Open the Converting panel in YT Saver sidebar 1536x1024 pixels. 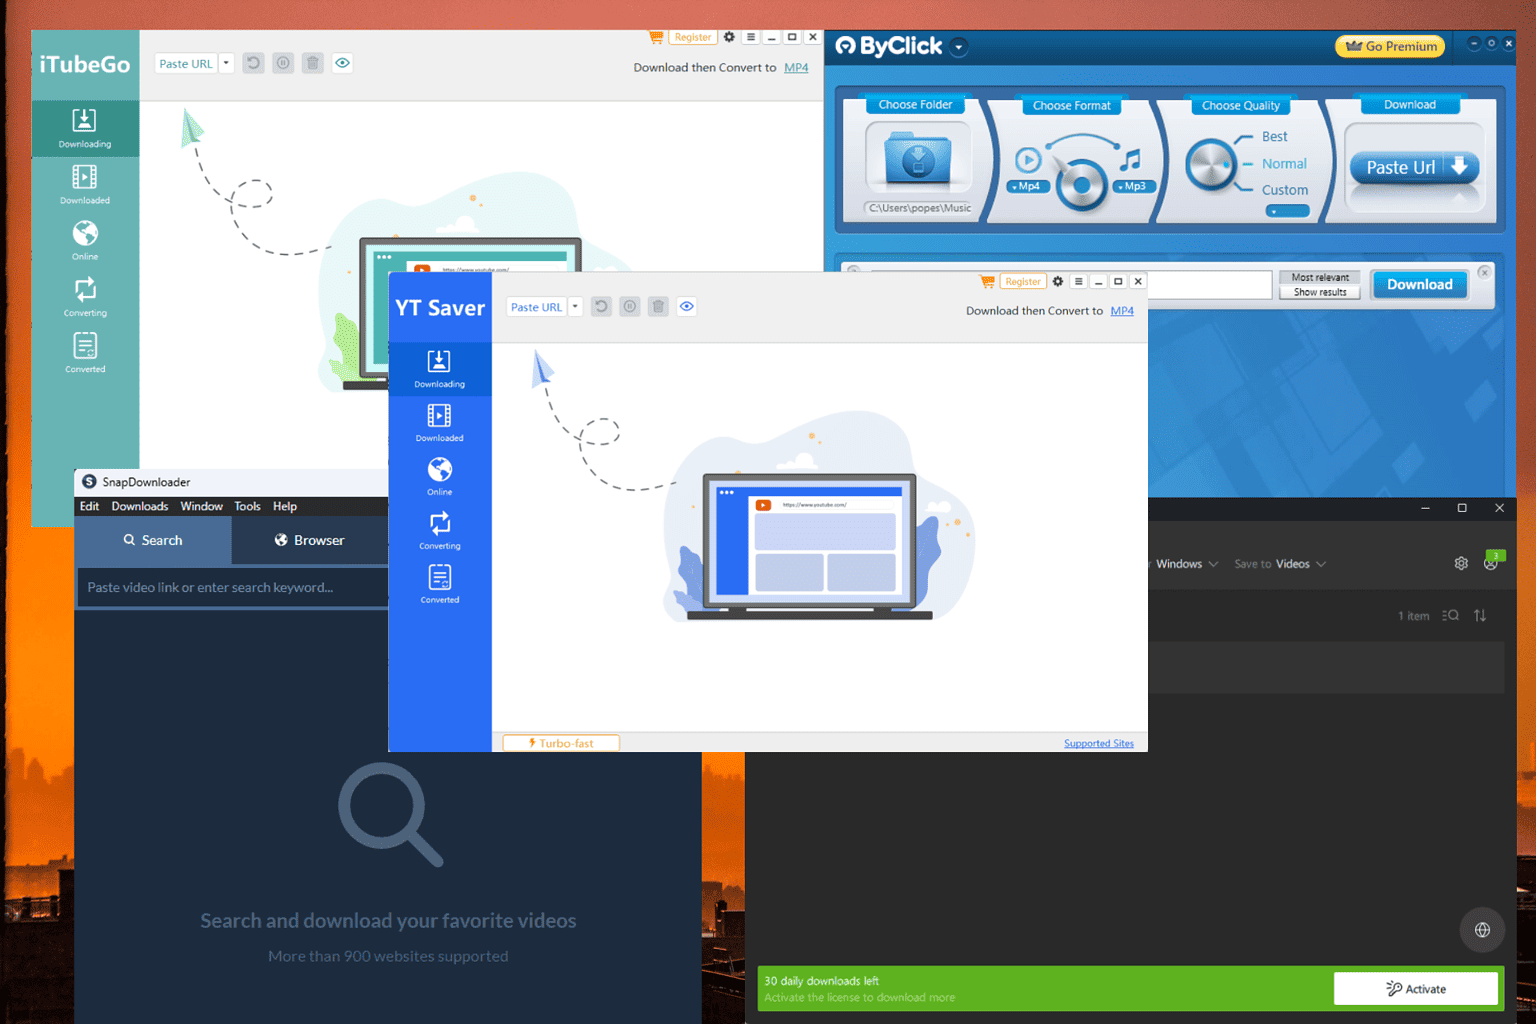439,529
